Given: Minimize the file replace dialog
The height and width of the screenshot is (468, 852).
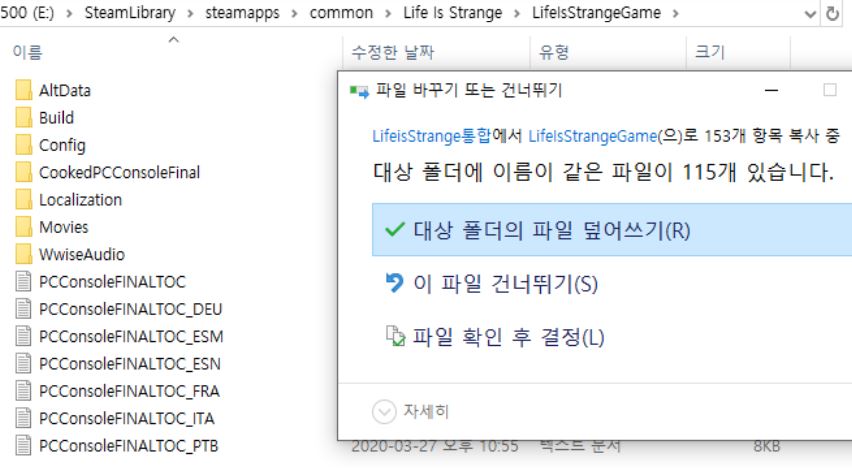Looking at the screenshot, I should [772, 90].
